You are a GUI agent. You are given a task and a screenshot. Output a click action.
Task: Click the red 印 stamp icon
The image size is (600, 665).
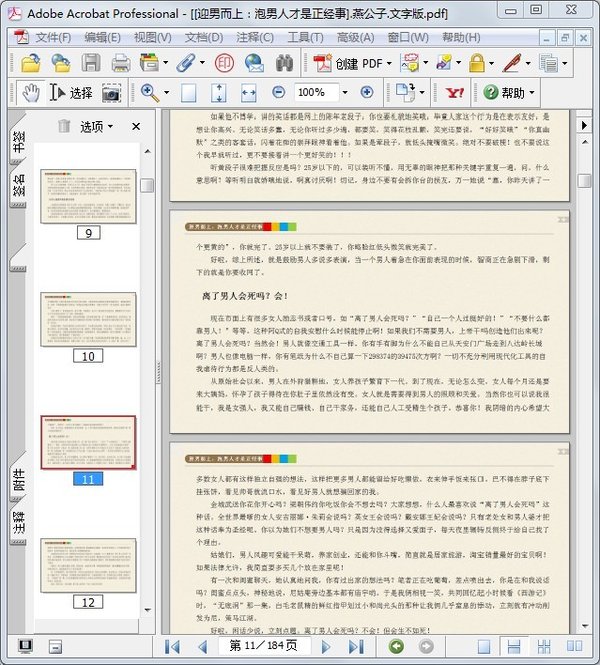click(224, 63)
